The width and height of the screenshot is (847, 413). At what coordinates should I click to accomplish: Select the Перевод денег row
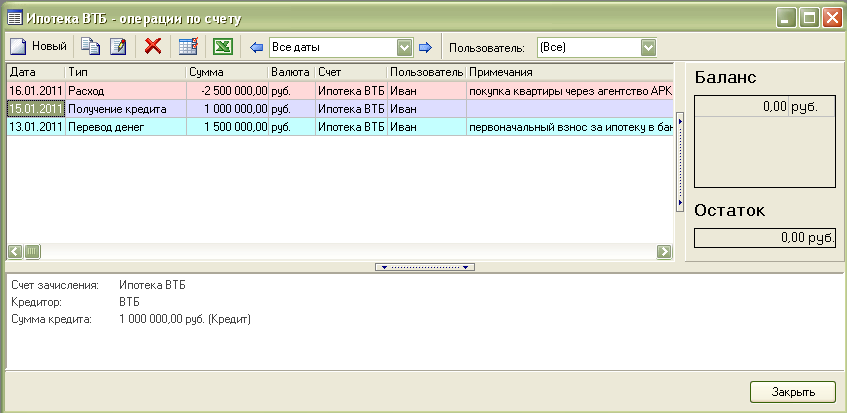tap(340, 127)
